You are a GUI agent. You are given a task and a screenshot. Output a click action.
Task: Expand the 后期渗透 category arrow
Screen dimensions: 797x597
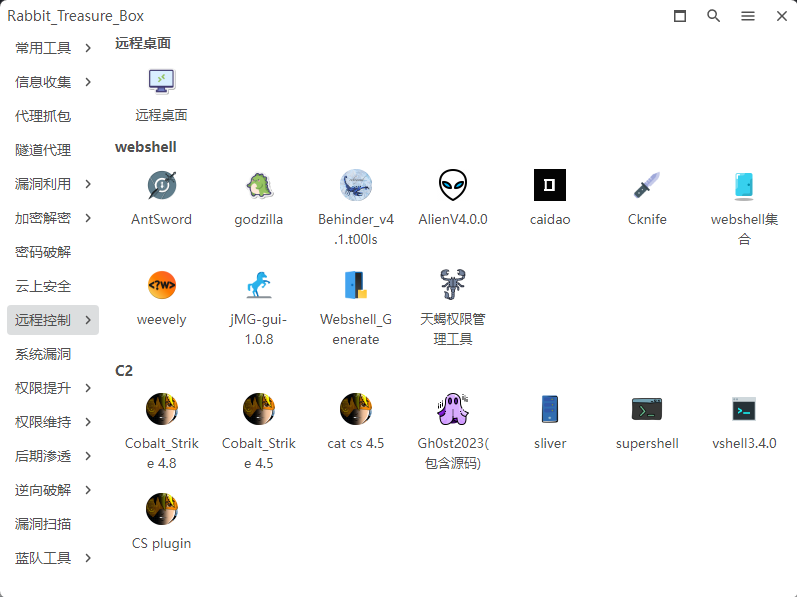tap(88, 456)
